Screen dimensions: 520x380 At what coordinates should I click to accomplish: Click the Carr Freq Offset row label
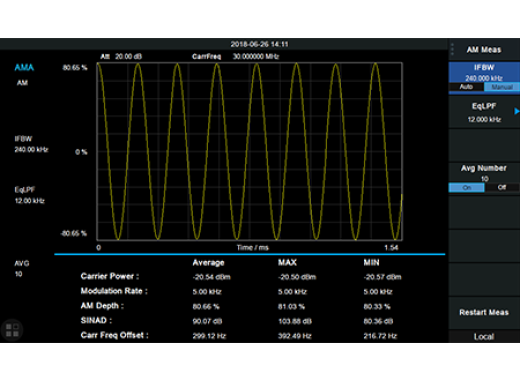click(114, 335)
